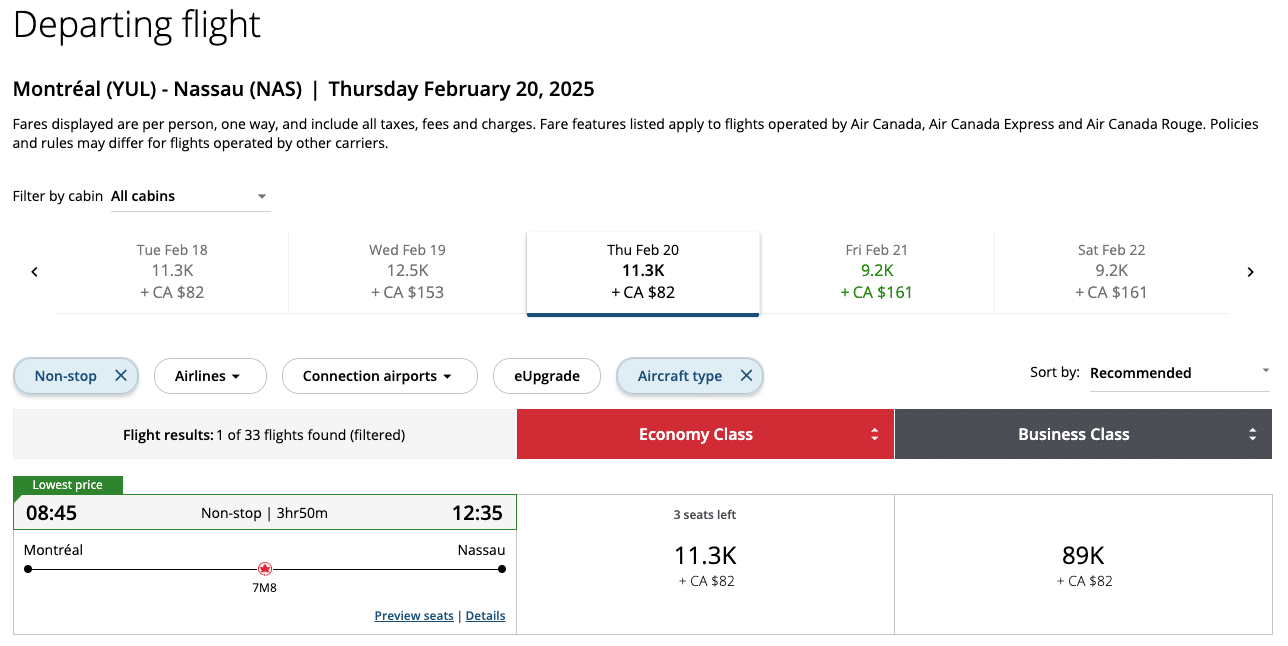The width and height of the screenshot is (1288, 646).
Task: Sort by Business Class using its arrows
Action: tap(1252, 435)
